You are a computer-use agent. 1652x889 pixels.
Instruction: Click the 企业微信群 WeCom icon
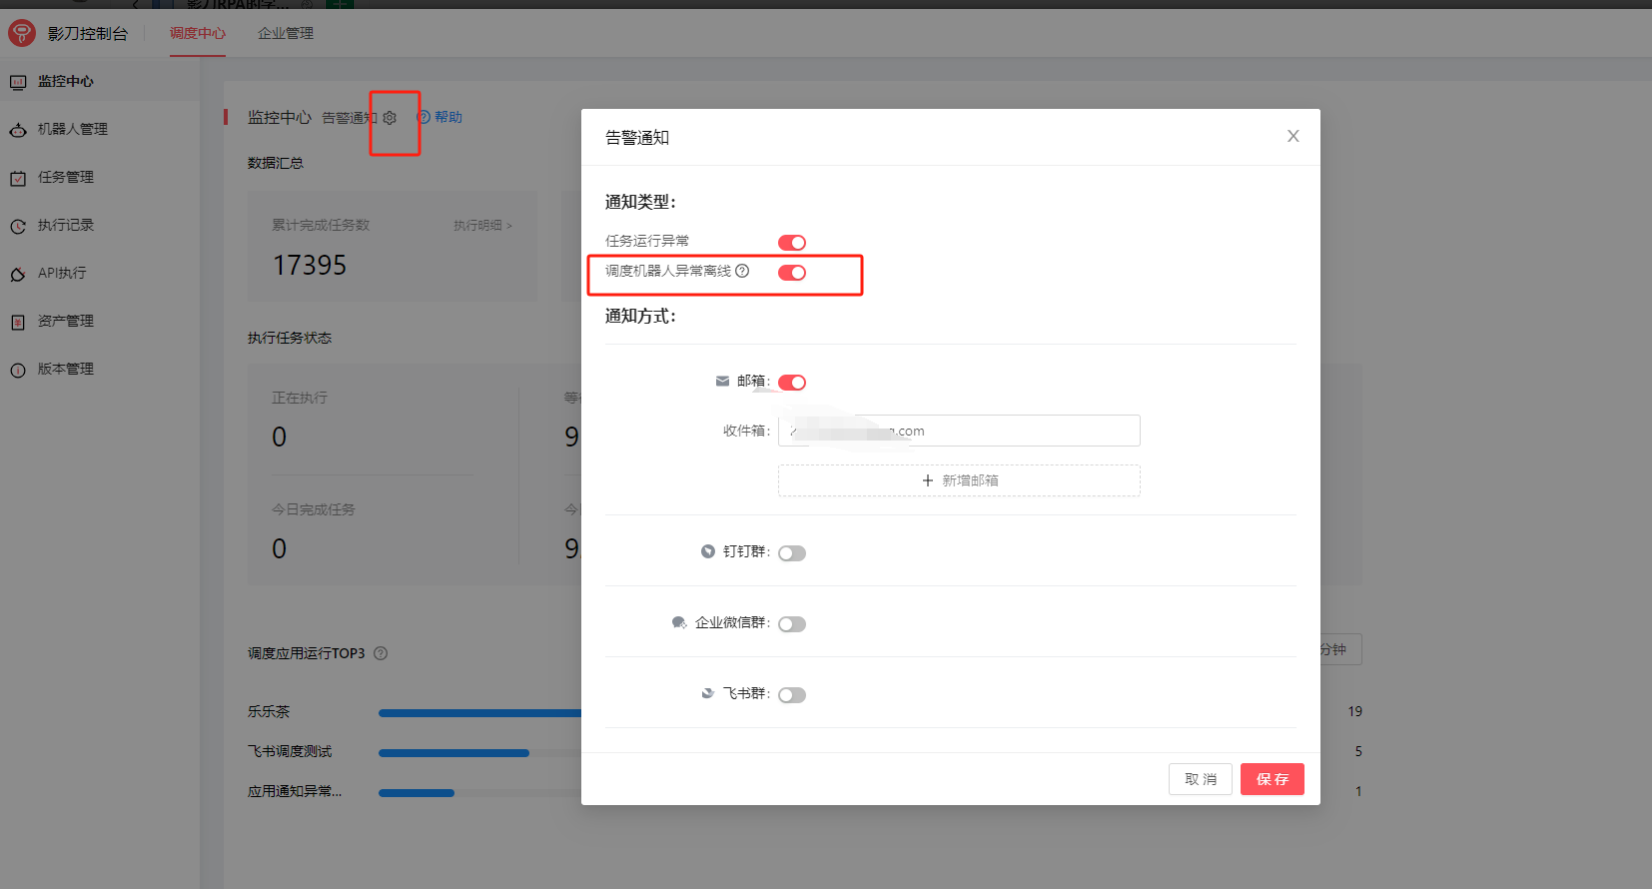pos(679,622)
